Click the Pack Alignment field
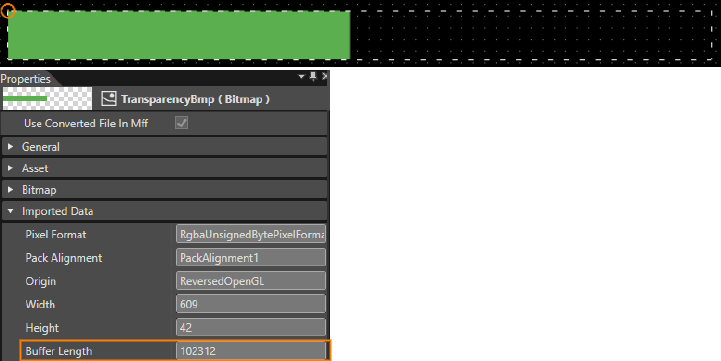This screenshot has width=721, height=361. click(x=251, y=258)
